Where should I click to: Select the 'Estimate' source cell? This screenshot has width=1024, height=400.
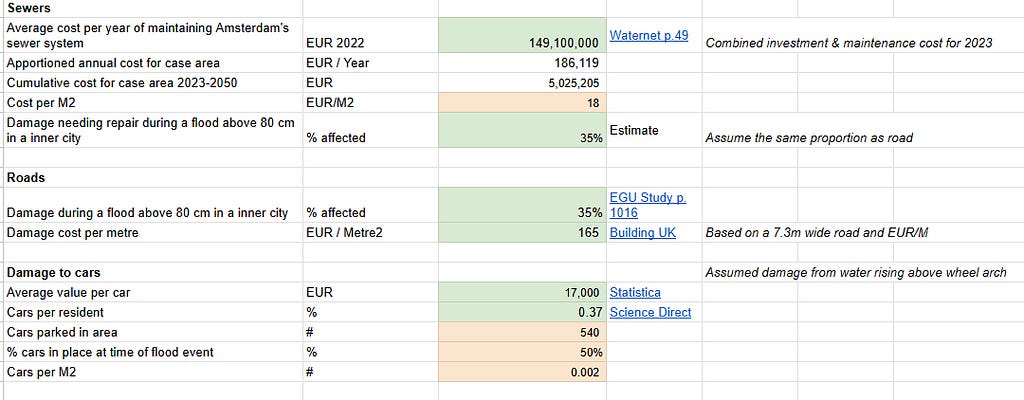coord(654,130)
